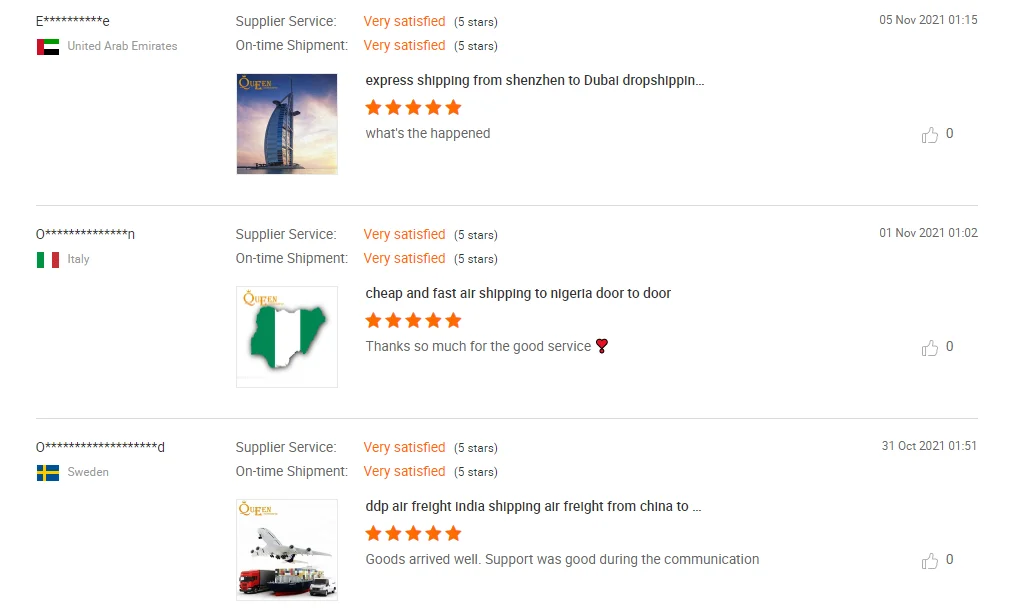Viewport: 1017px width, 609px height.
Task: Open the ddp air freight India link
Action: [x=533, y=506]
